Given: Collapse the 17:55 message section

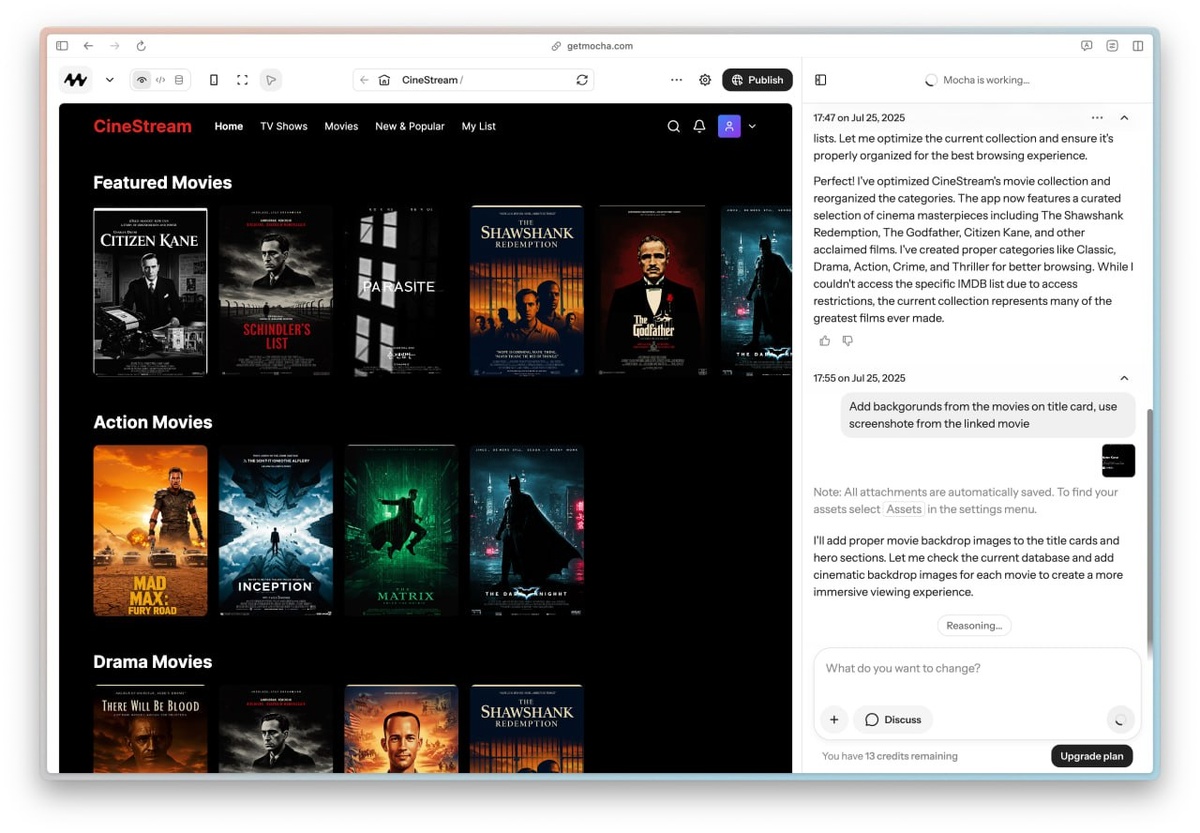Looking at the screenshot, I should (1124, 378).
